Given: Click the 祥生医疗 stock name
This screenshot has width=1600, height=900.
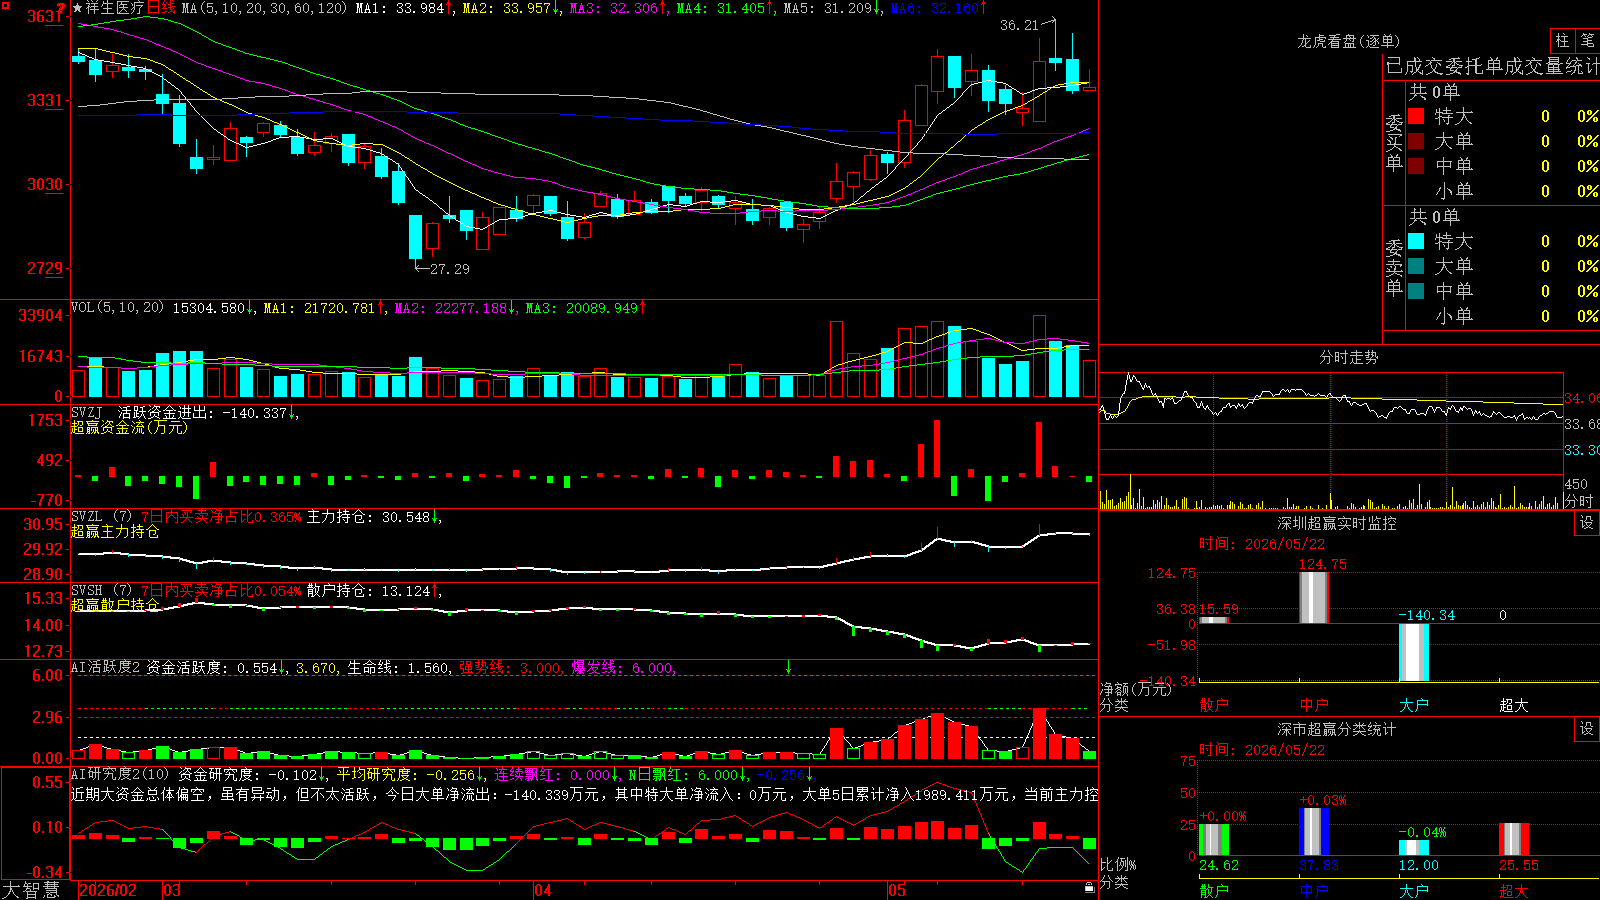Looking at the screenshot, I should (115, 8).
